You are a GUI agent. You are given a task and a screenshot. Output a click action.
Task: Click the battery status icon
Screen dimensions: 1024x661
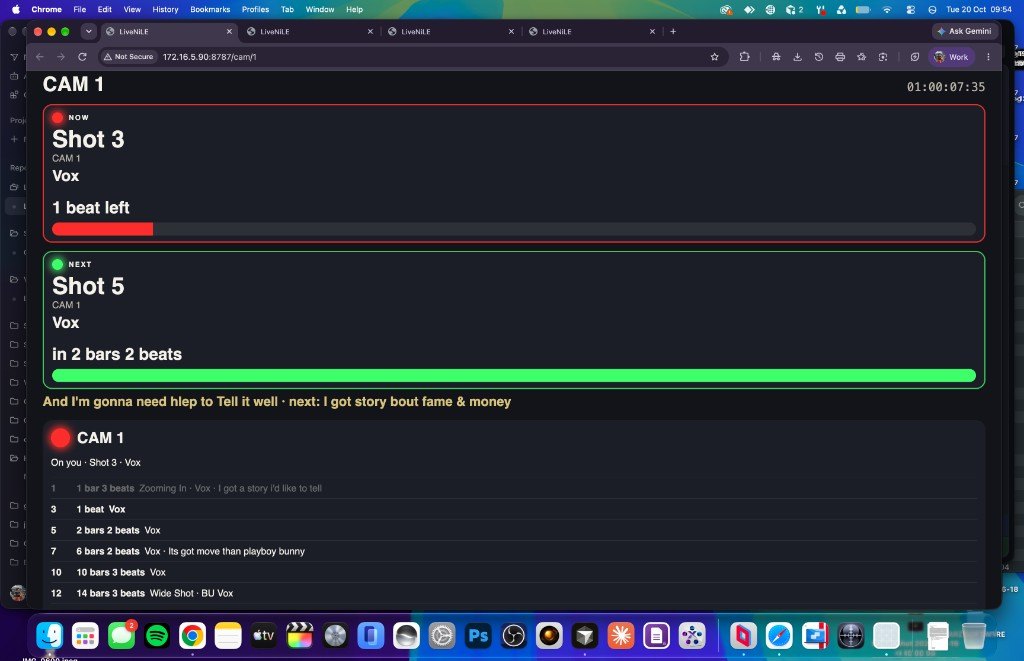click(863, 10)
